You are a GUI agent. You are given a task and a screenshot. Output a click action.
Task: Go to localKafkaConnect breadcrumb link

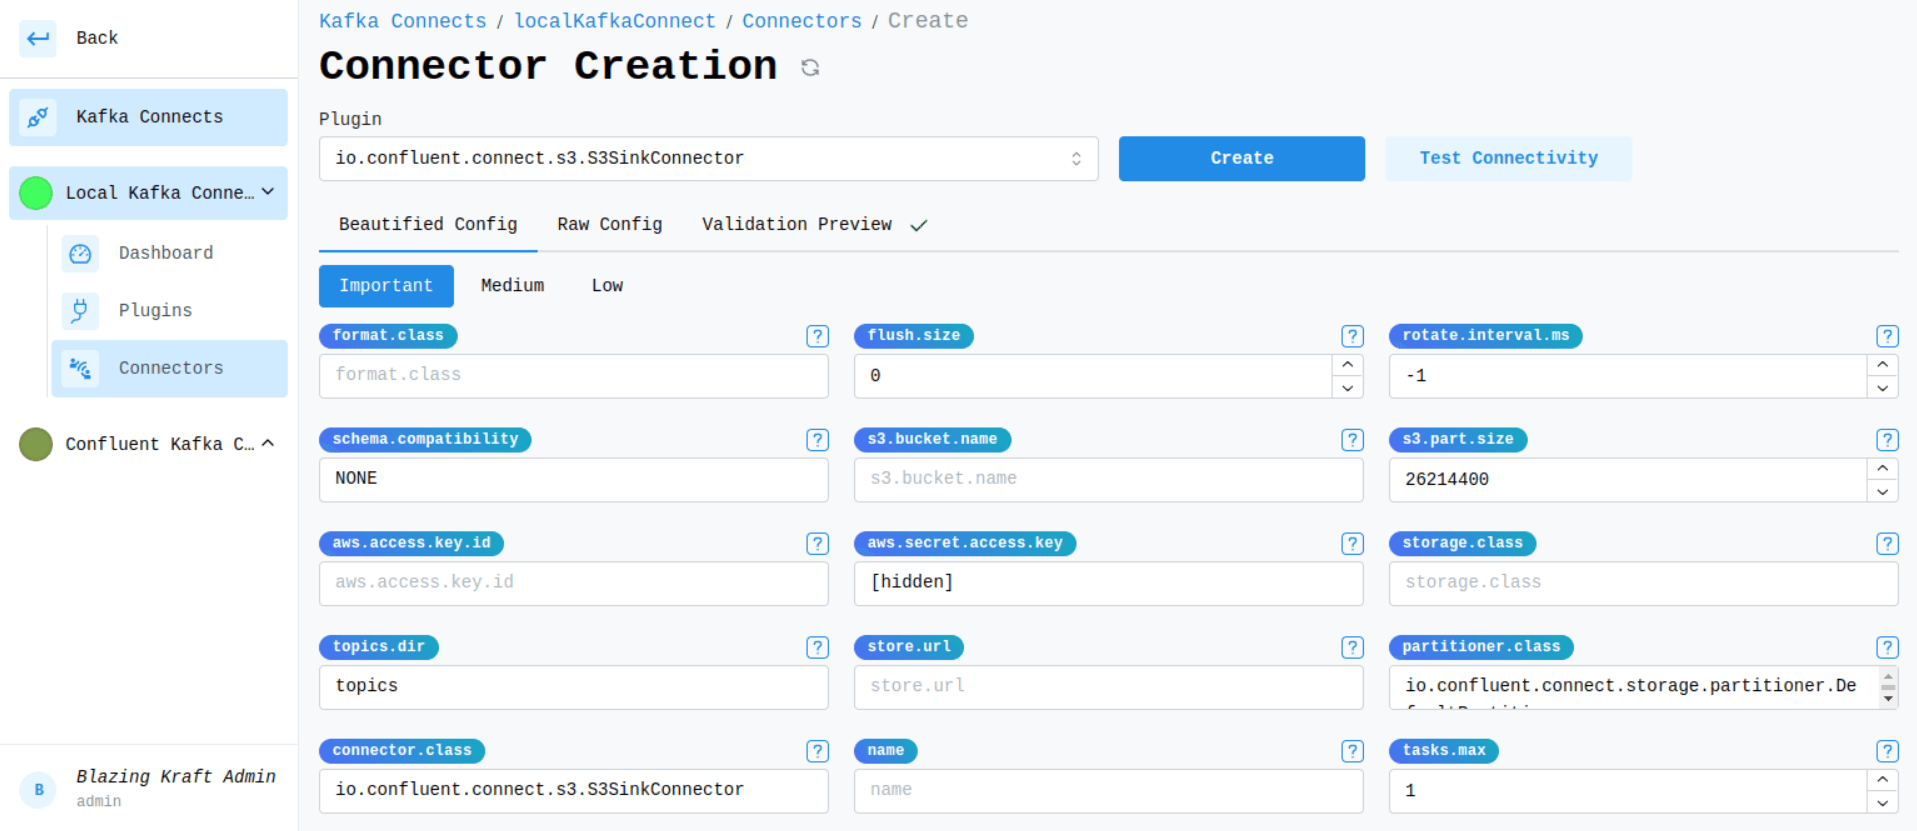[x=615, y=21]
